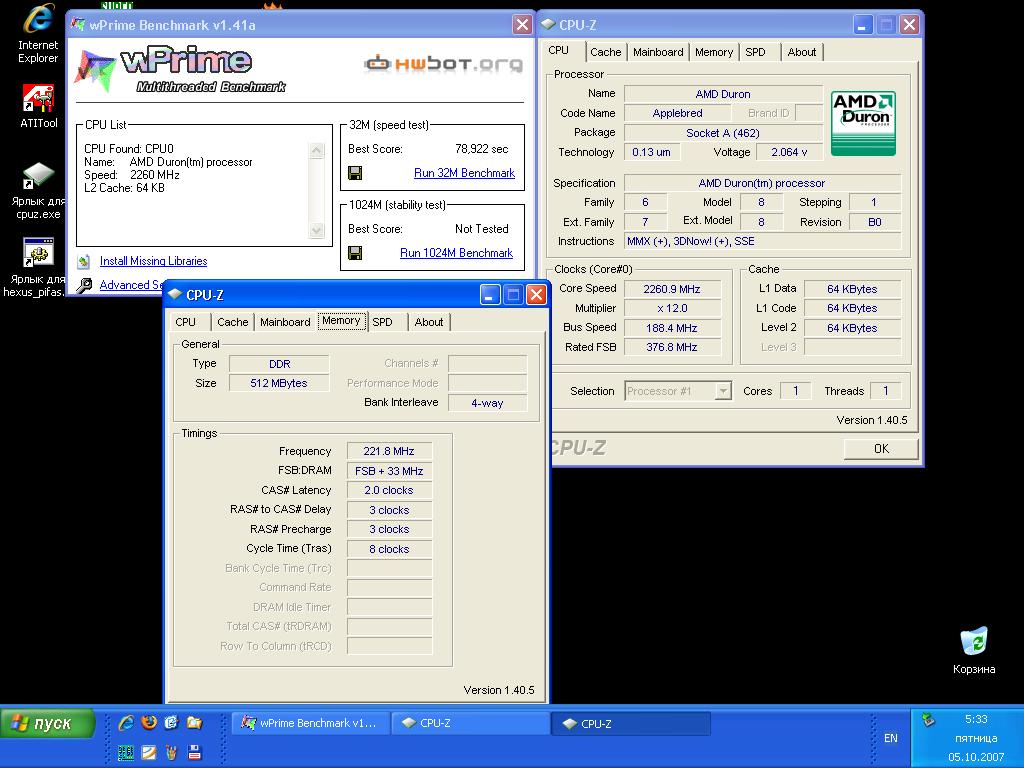
Task: Open About tab in processor CPU-Z window
Action: tap(801, 52)
